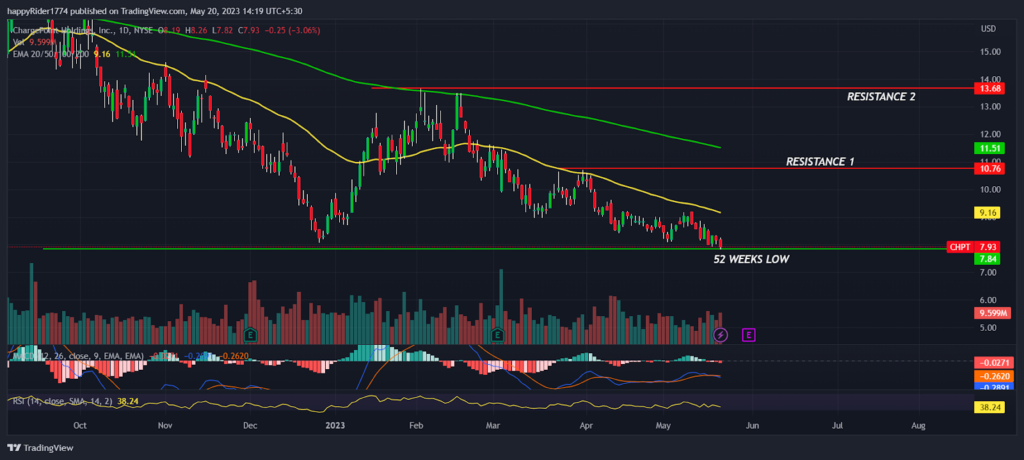
Task: Click the 2023 label on time axis
Action: click(x=334, y=425)
